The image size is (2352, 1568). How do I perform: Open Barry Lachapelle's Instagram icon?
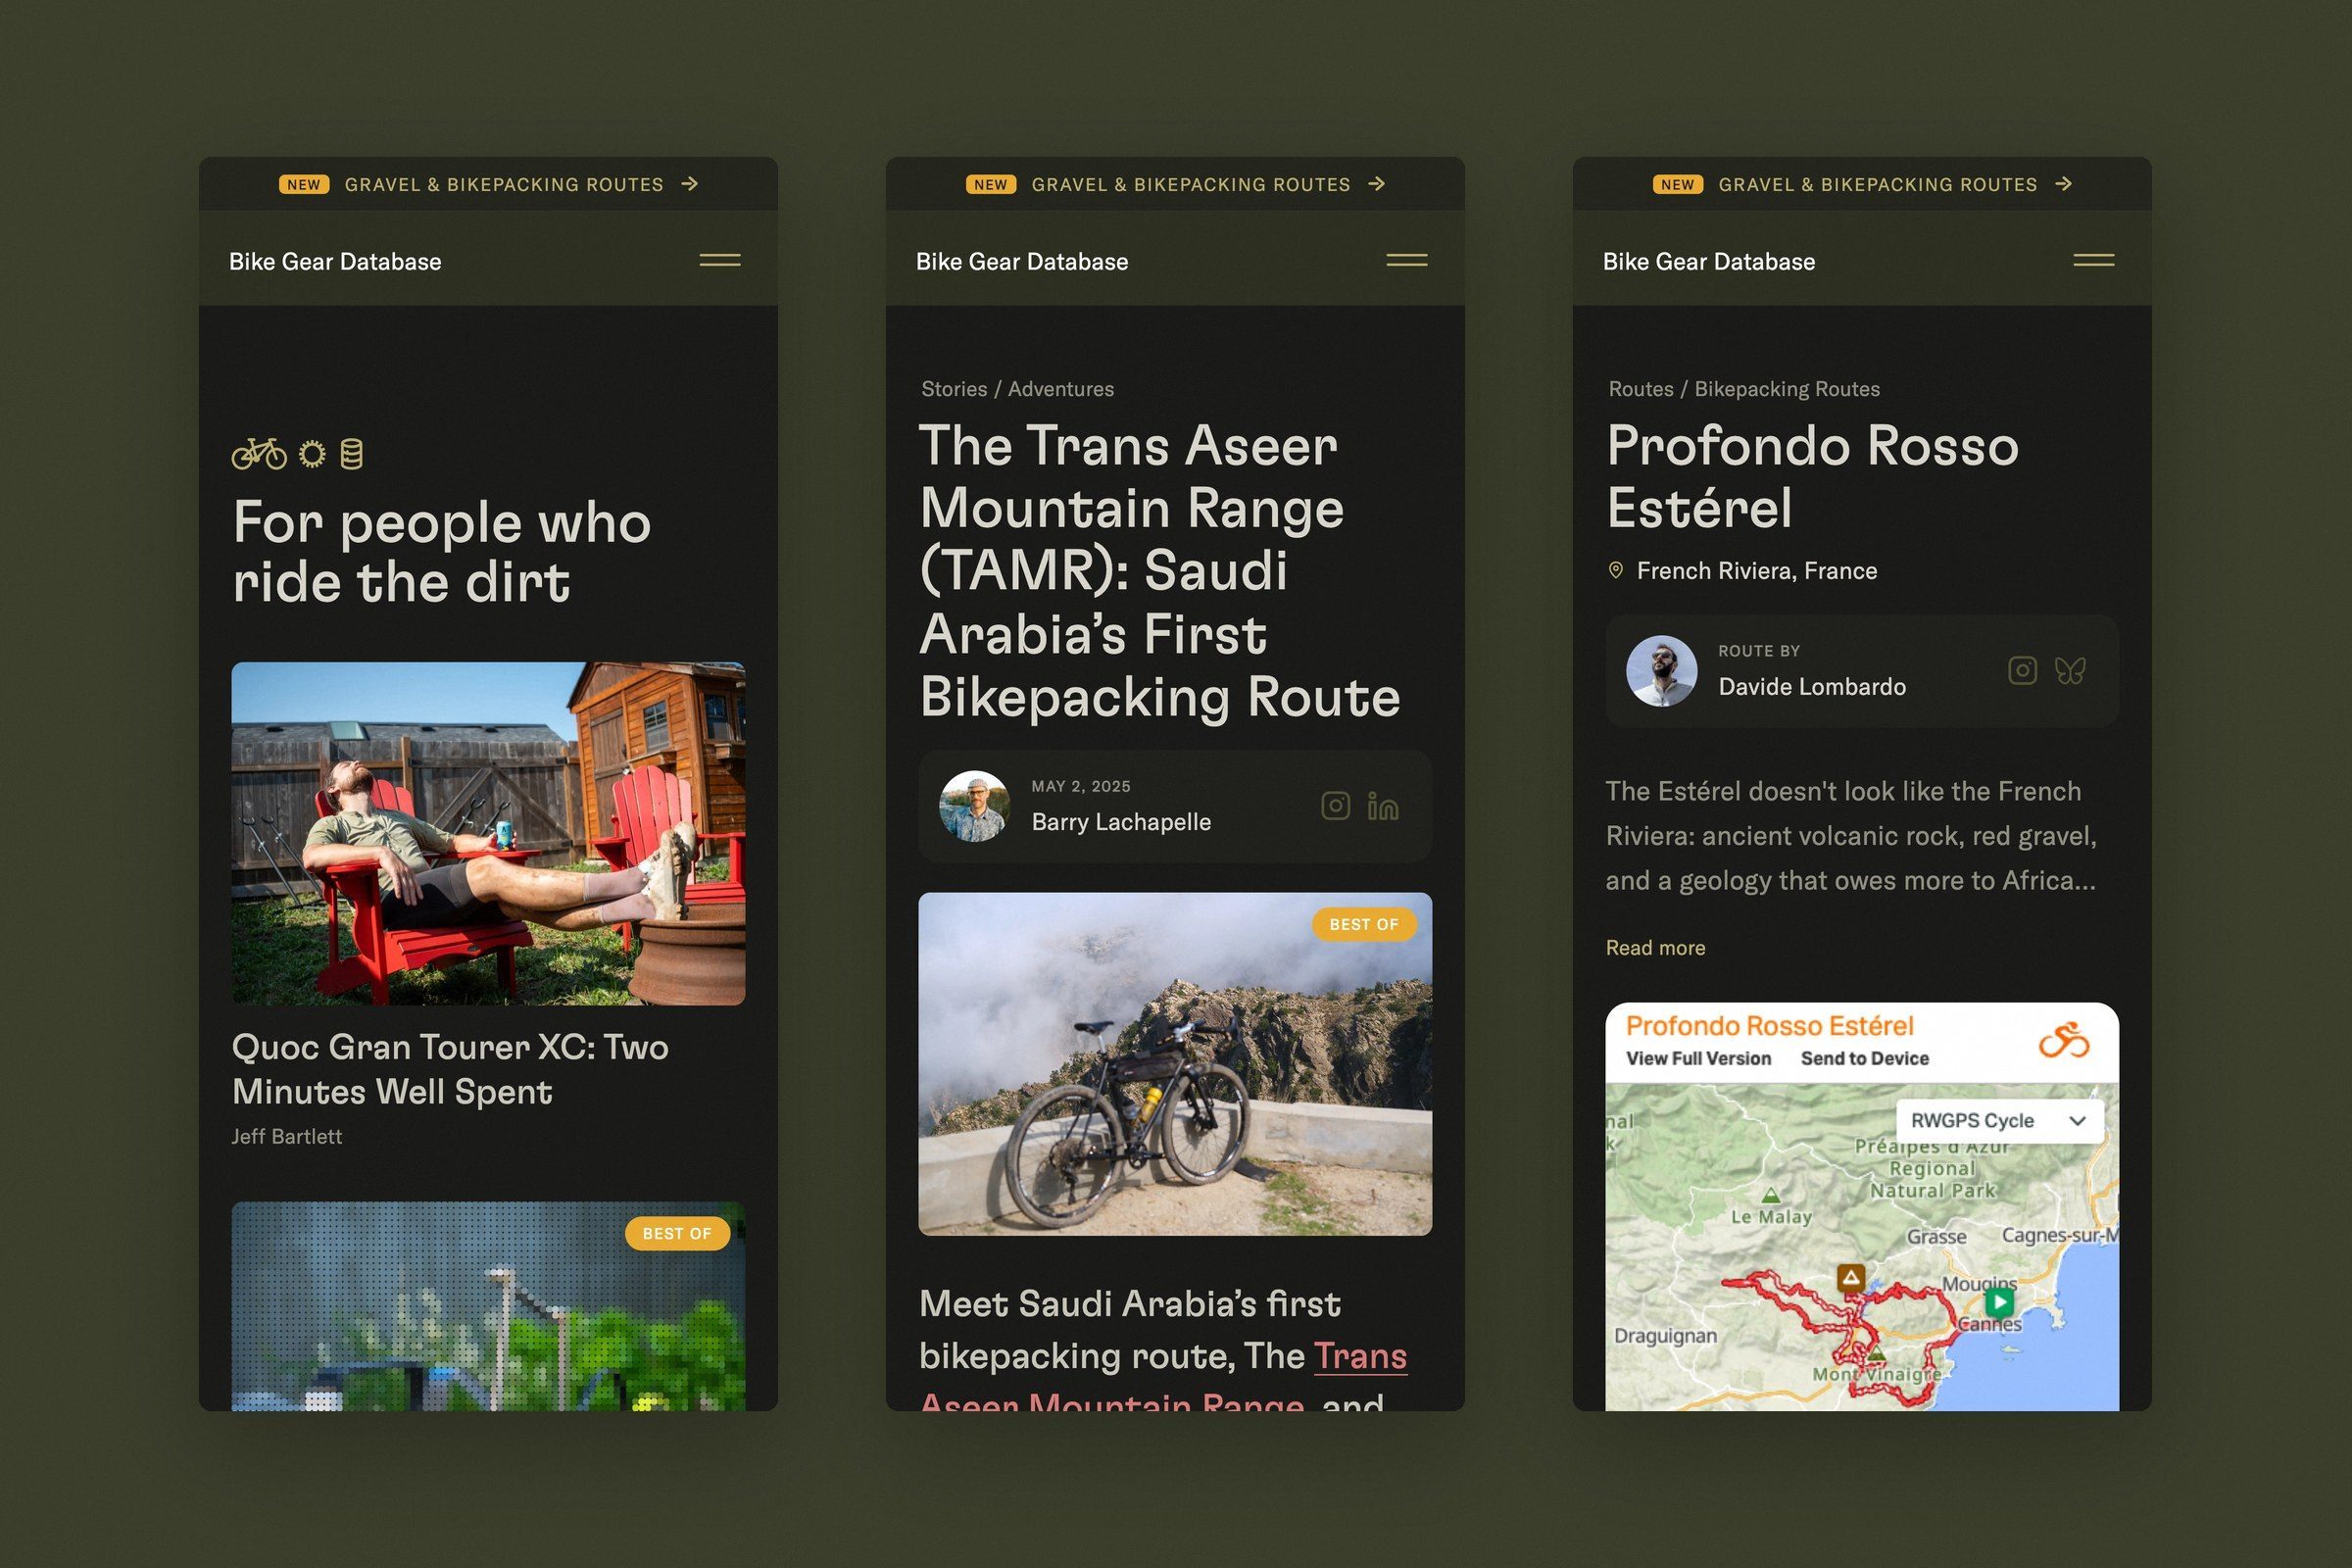coord(1336,806)
